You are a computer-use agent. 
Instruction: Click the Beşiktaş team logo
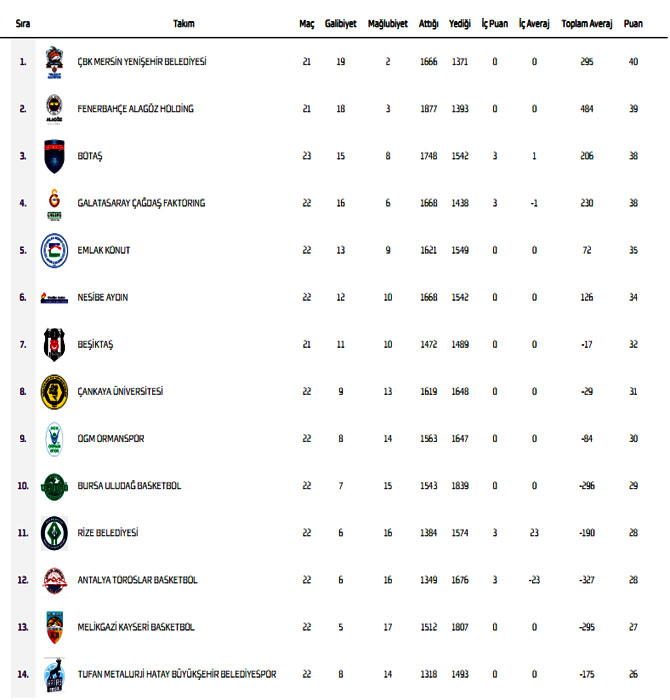54,344
